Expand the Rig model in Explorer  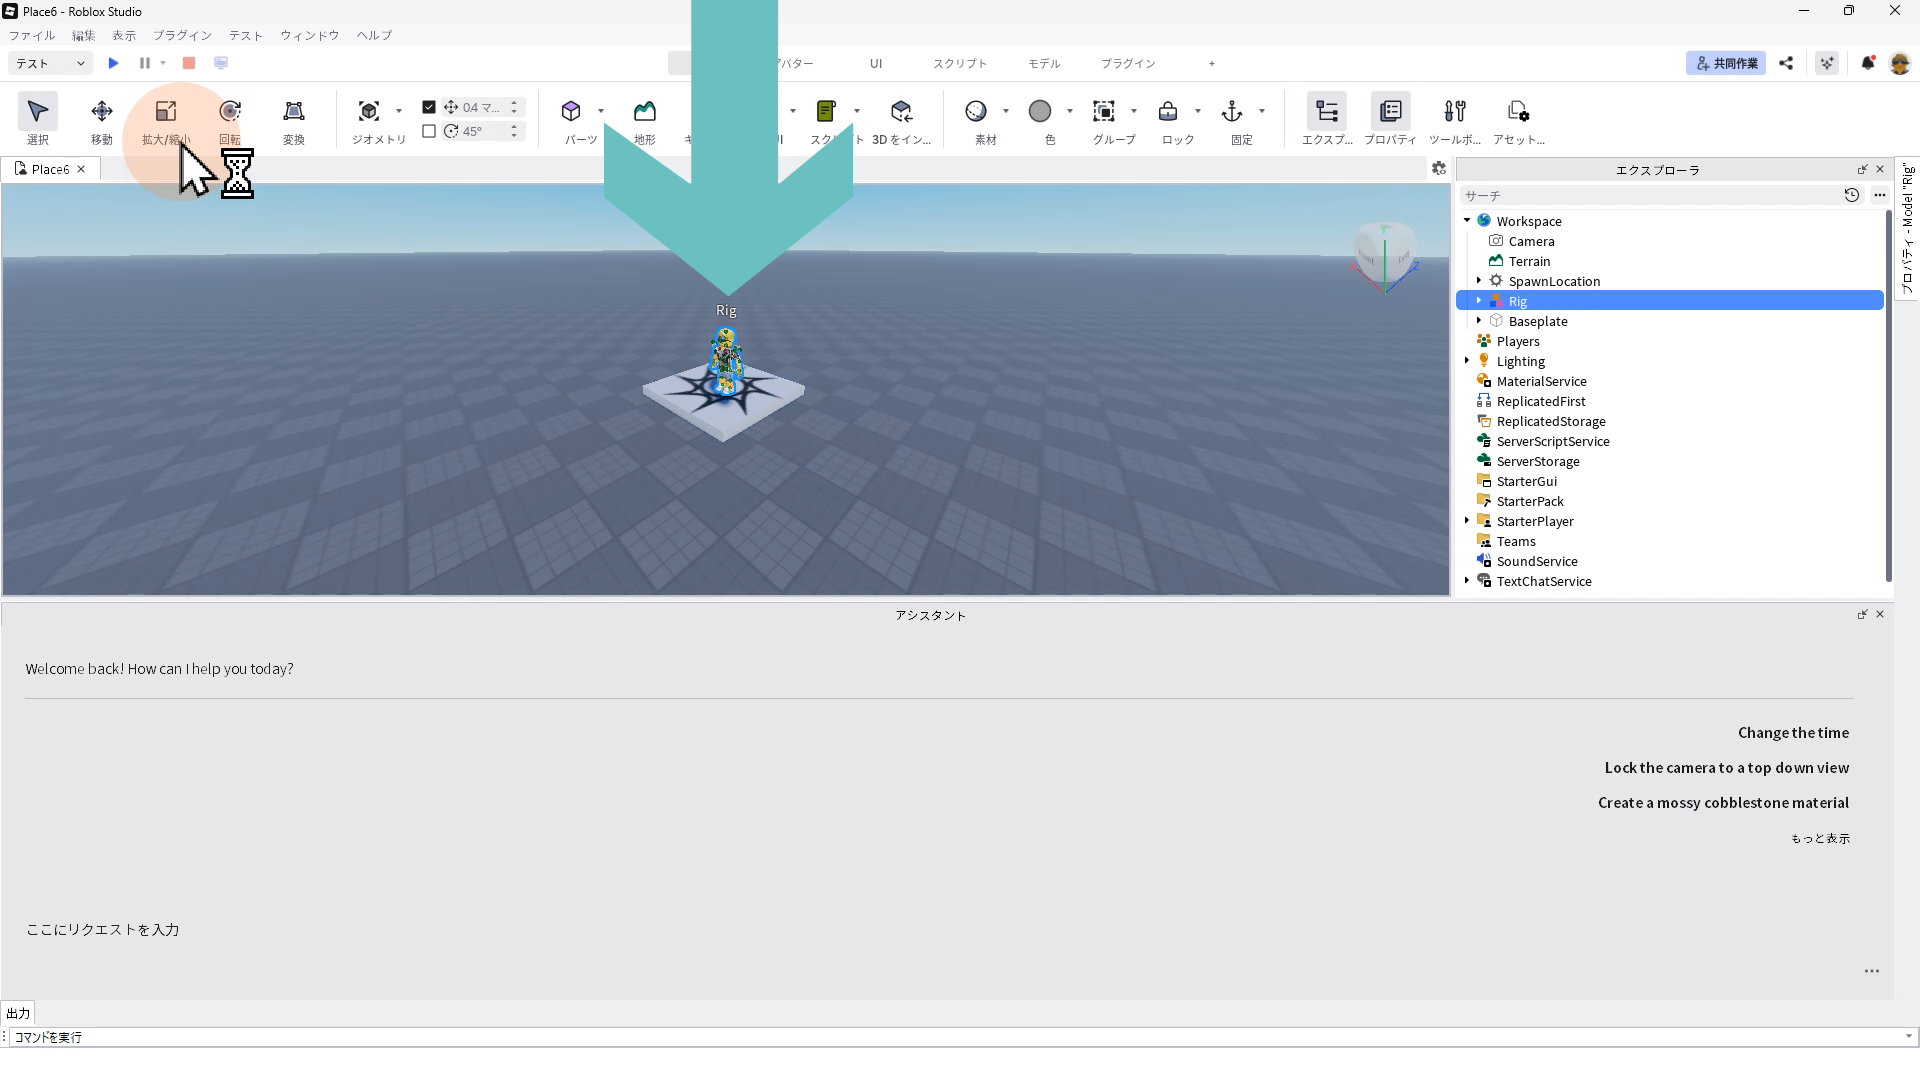(1479, 301)
